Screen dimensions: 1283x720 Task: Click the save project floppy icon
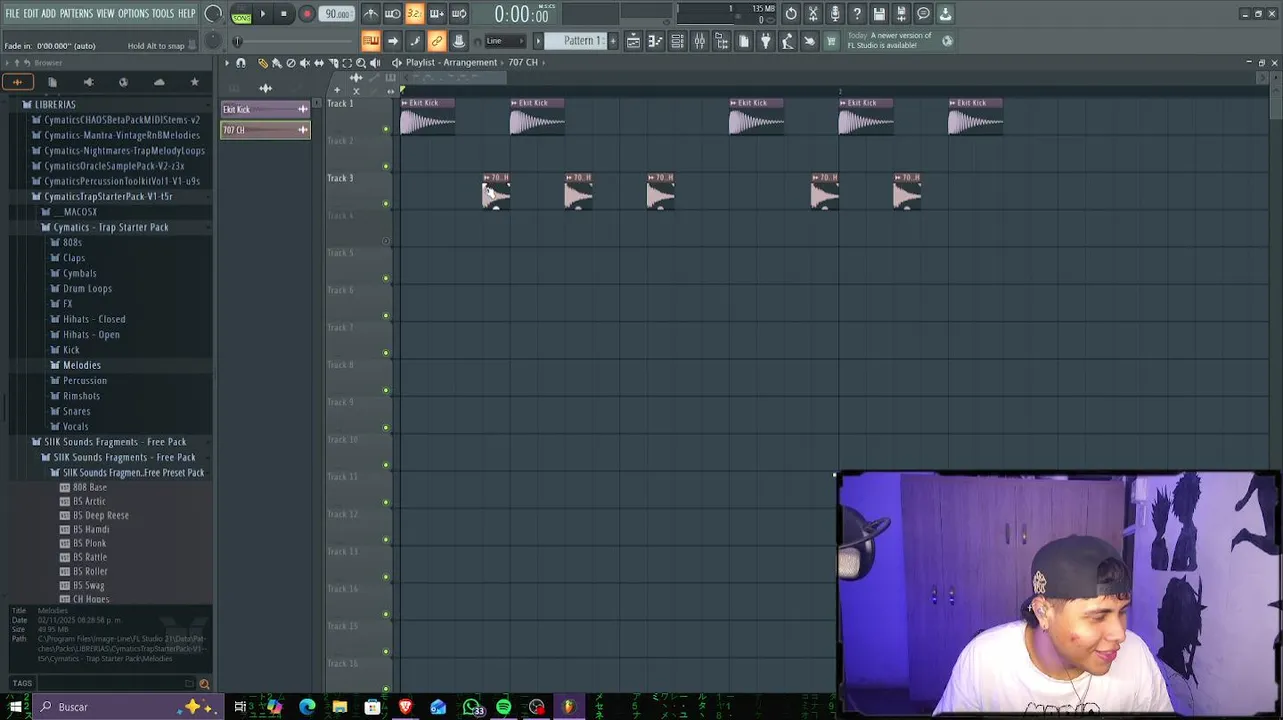[879, 14]
